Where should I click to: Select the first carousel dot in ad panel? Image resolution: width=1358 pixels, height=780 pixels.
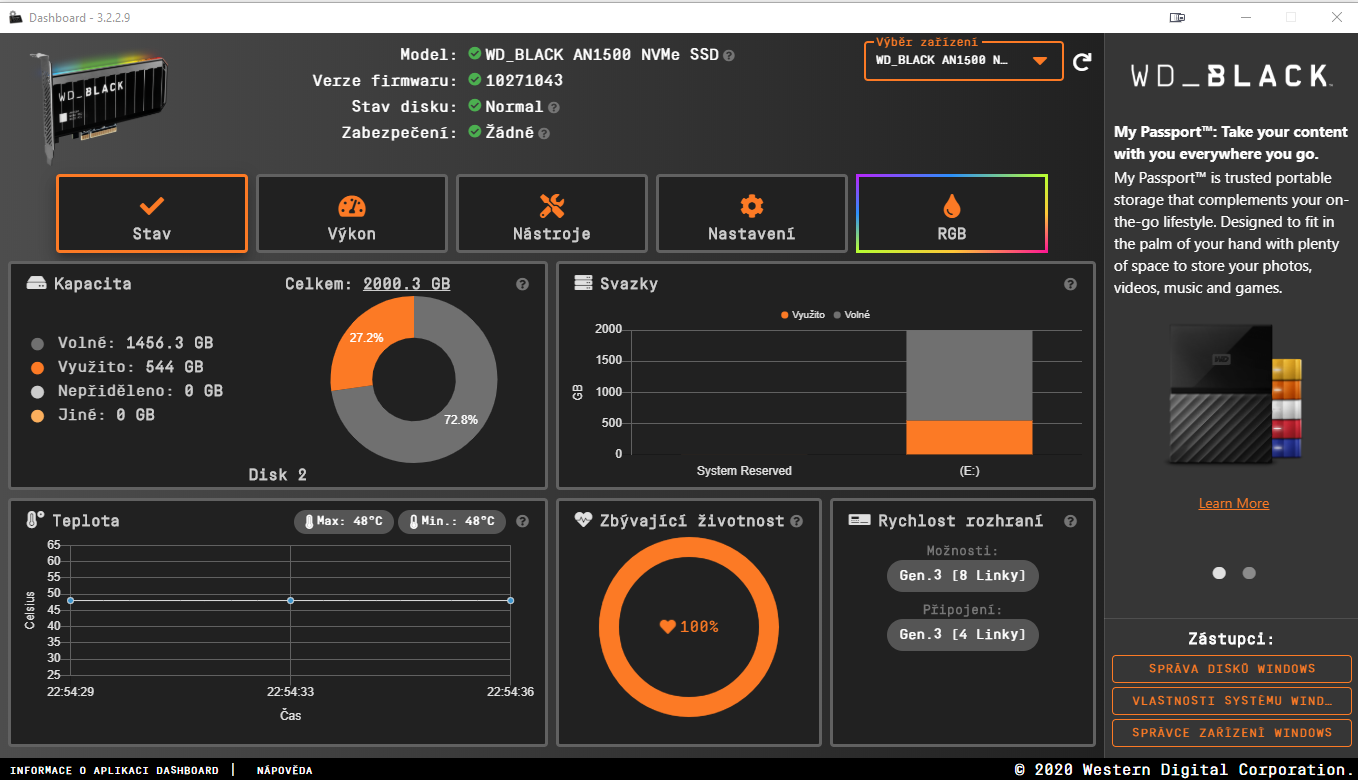tap(1219, 573)
